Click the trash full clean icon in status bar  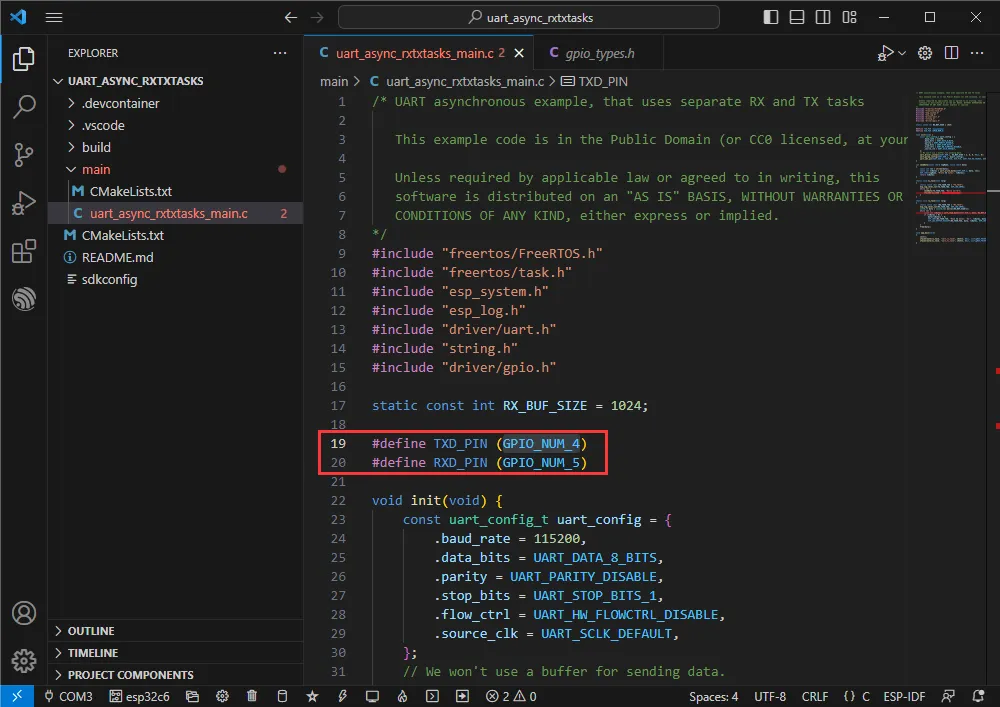252,696
